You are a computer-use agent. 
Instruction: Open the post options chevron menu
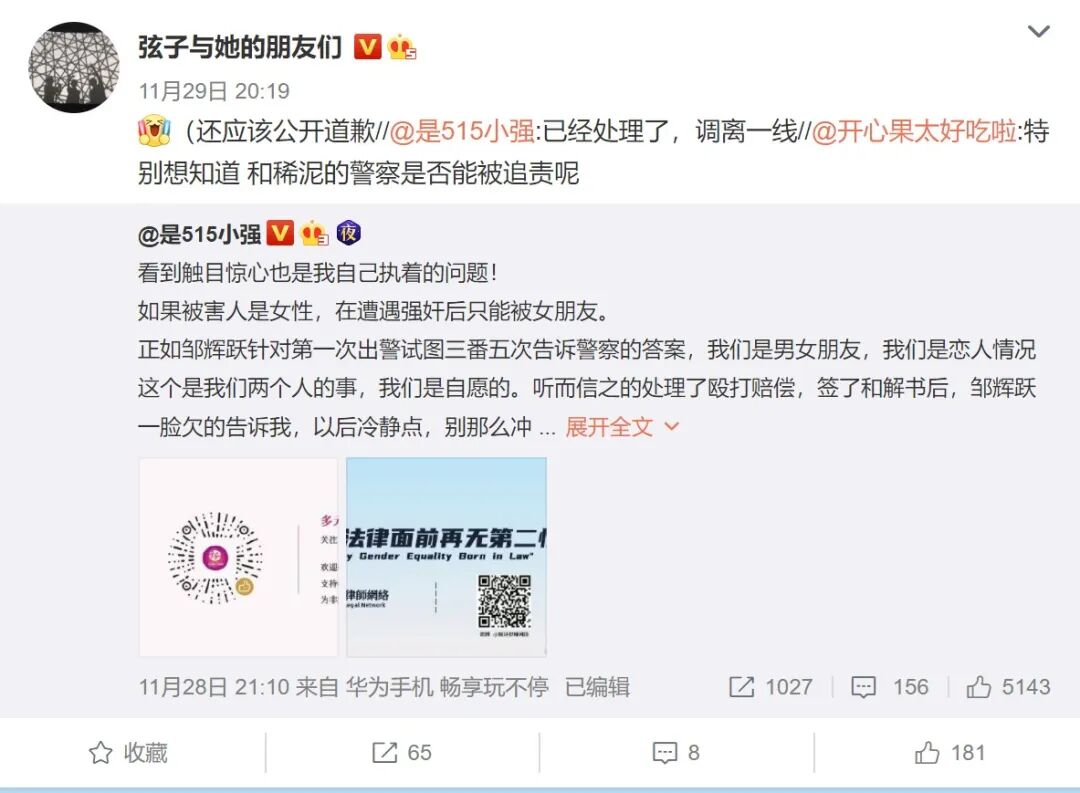tap(1038, 32)
